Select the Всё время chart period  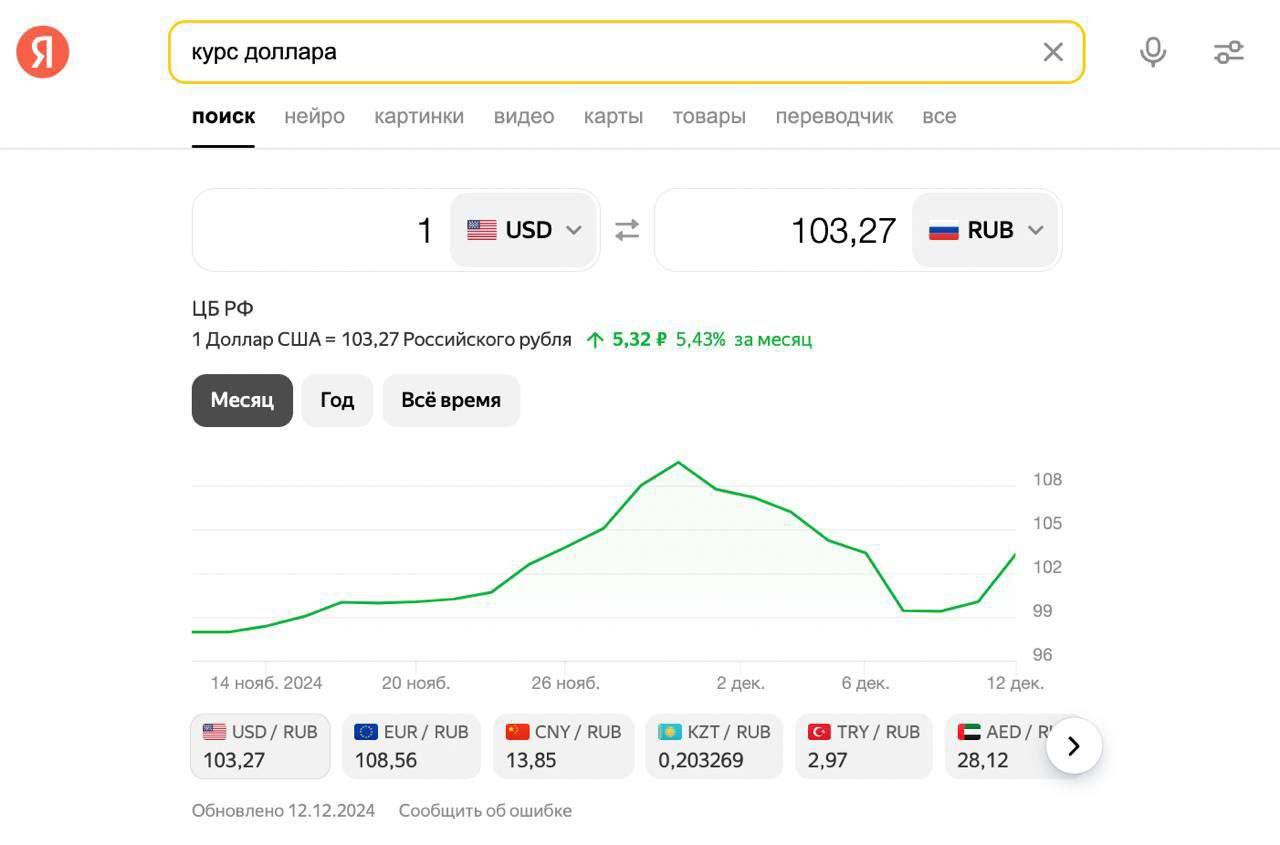pos(451,400)
